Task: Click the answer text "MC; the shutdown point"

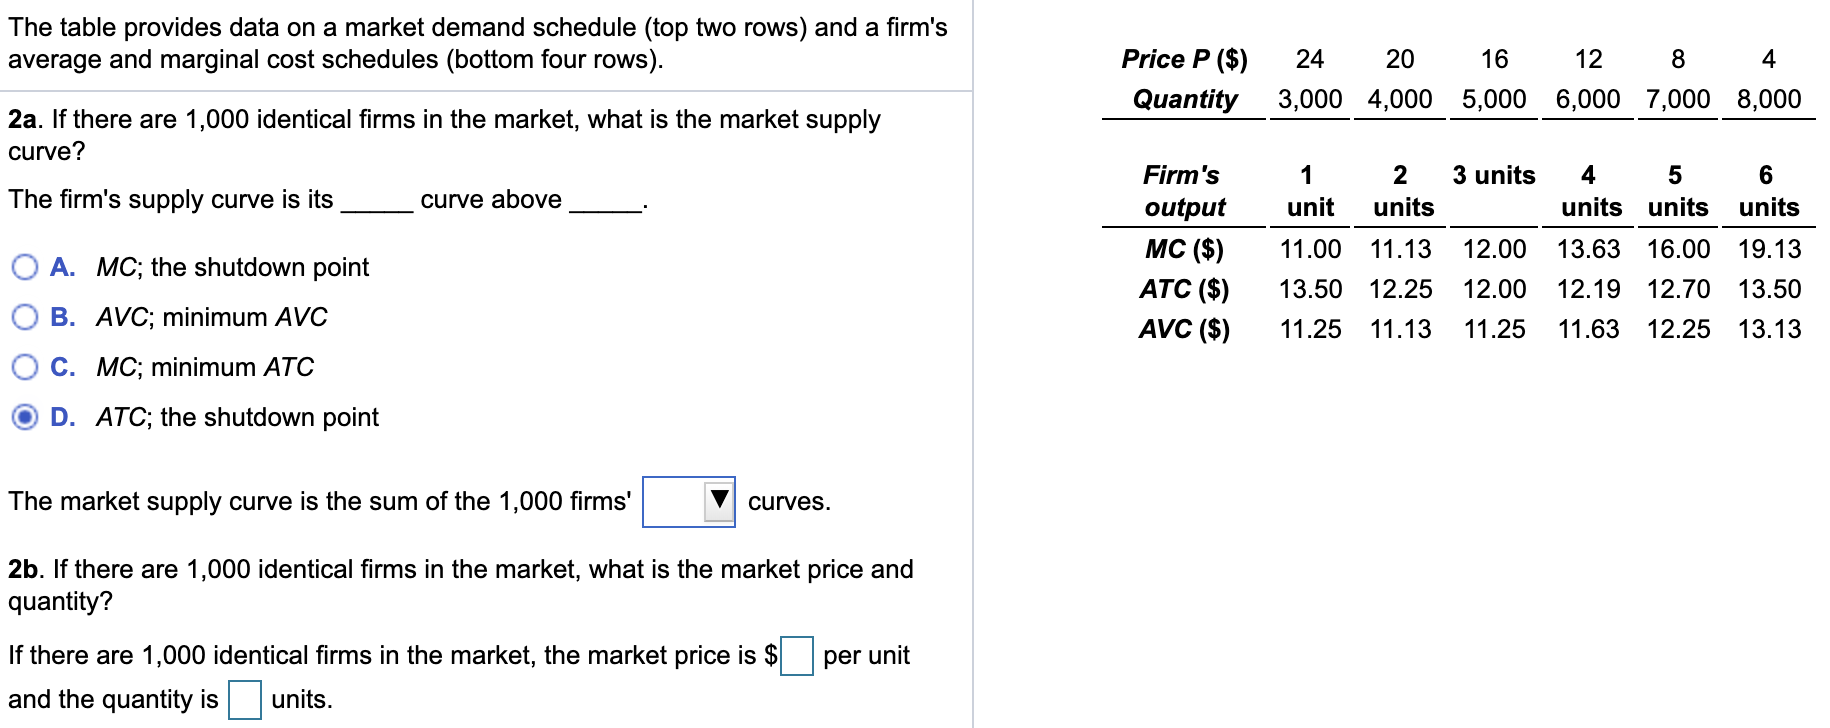Action: click(232, 267)
